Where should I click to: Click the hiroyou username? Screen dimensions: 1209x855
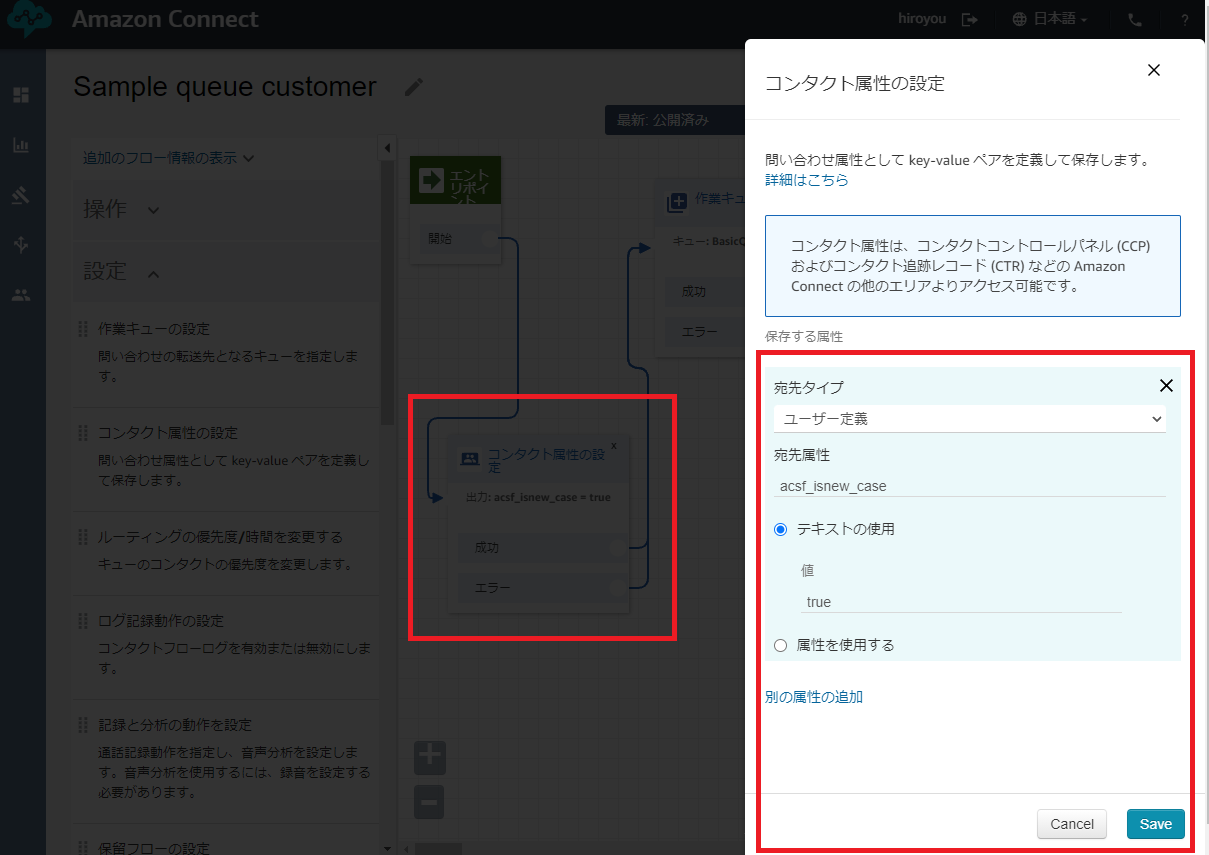click(x=924, y=19)
